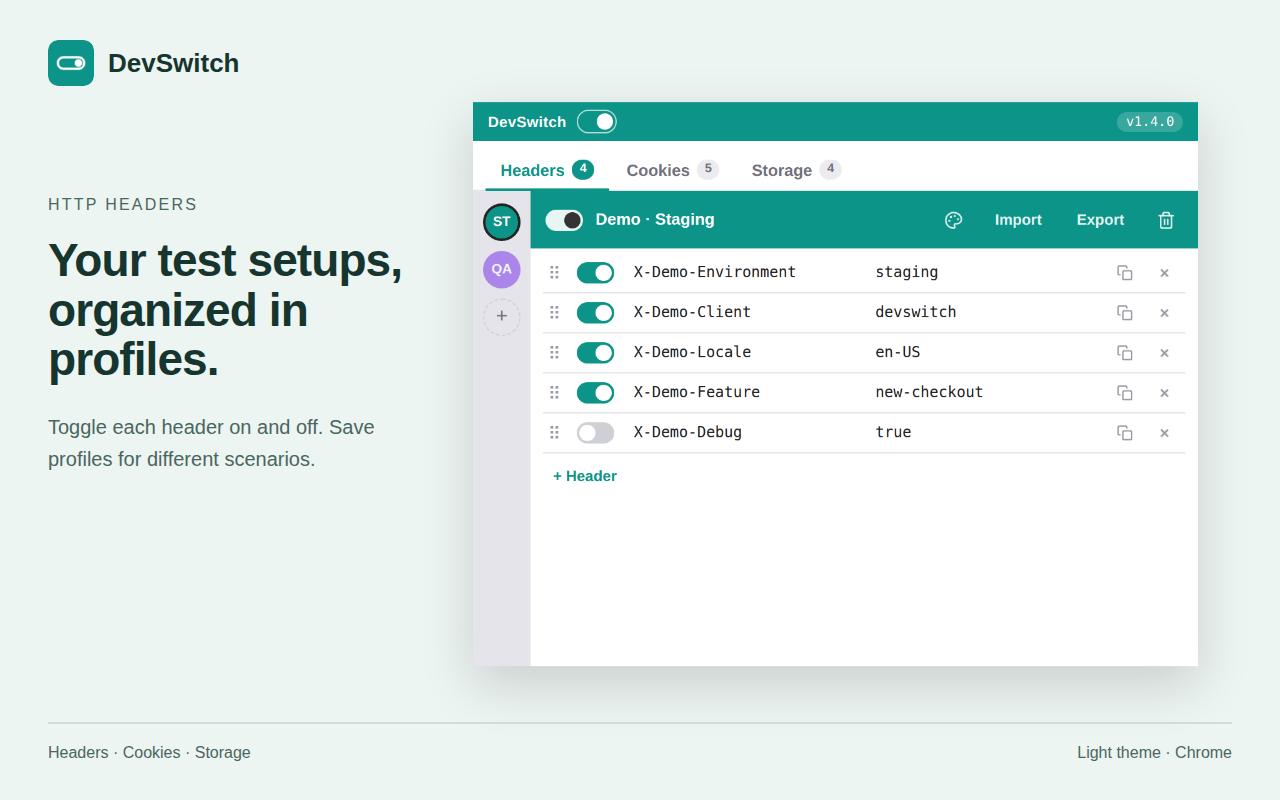Remove the X-Demo-Debug header
The height and width of the screenshot is (800, 1280).
click(1164, 433)
